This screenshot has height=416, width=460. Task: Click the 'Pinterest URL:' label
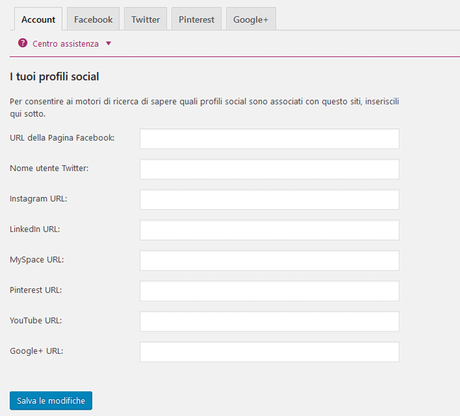point(36,290)
